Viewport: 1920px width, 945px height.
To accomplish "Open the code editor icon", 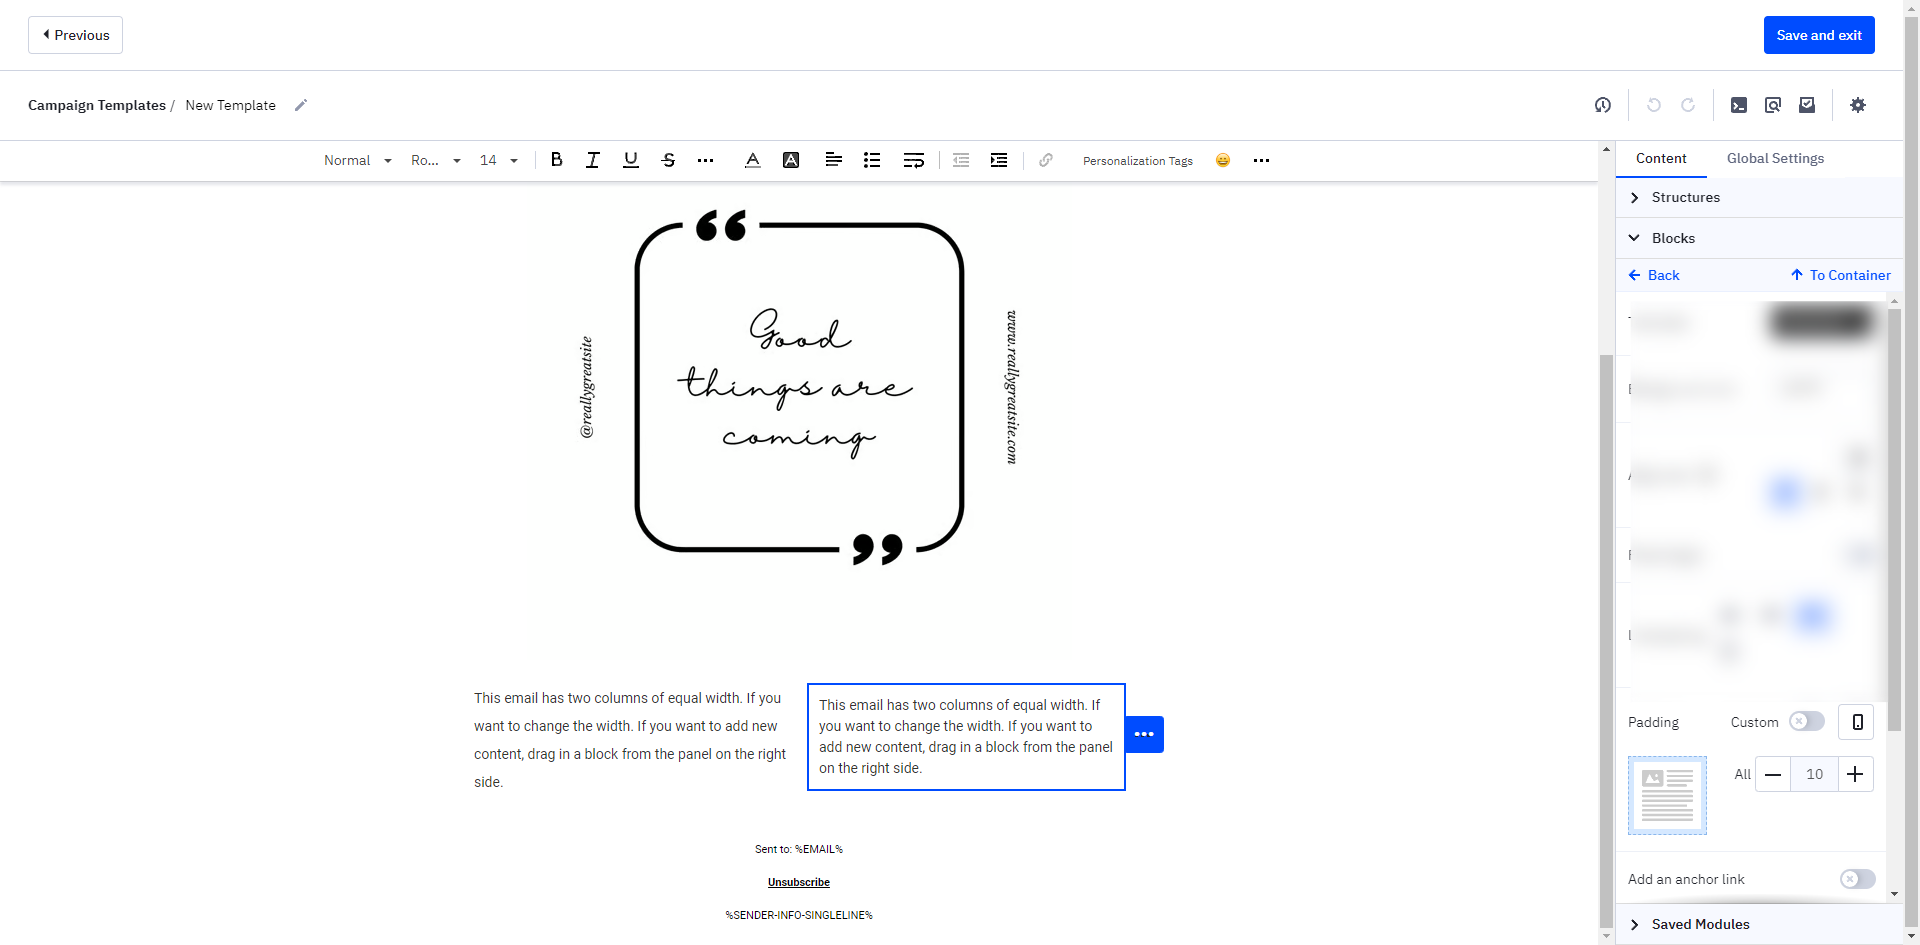I will tap(1739, 105).
